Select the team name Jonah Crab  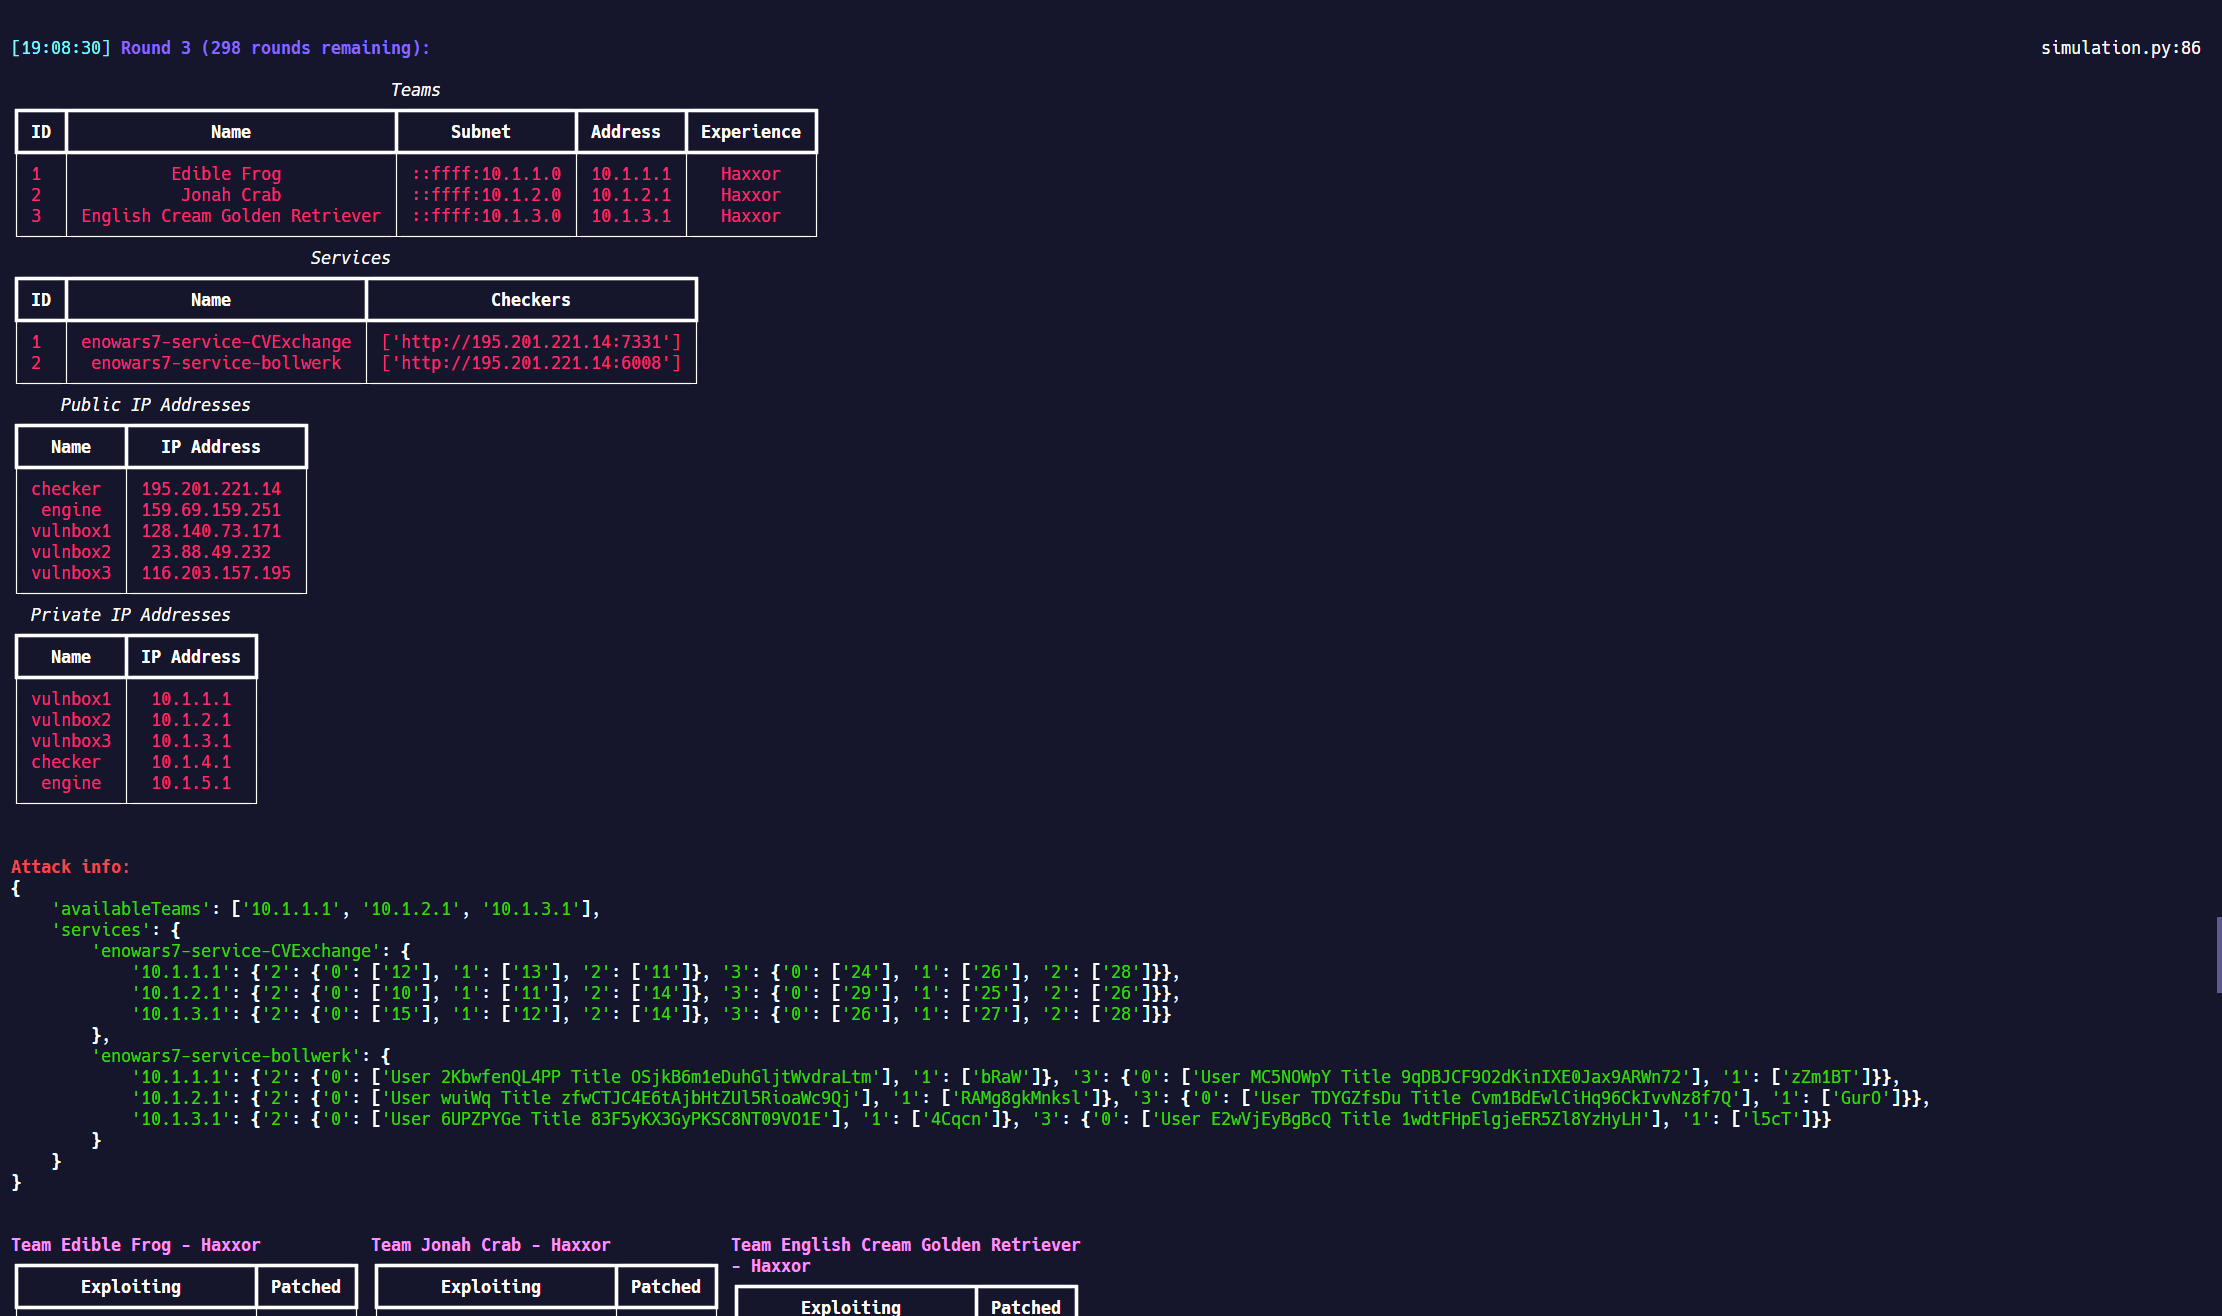coord(230,195)
